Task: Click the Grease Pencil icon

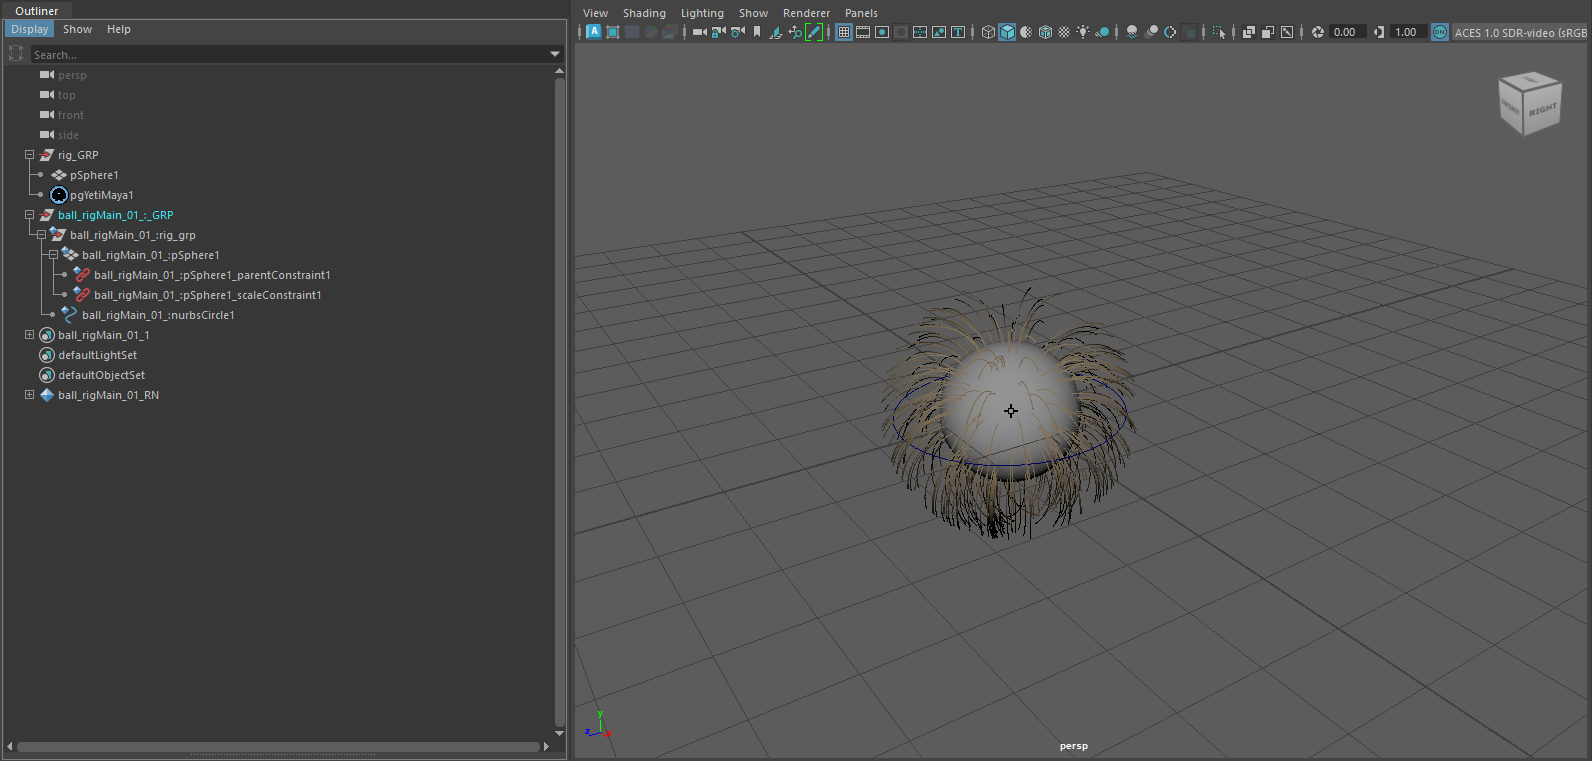Action: [814, 32]
